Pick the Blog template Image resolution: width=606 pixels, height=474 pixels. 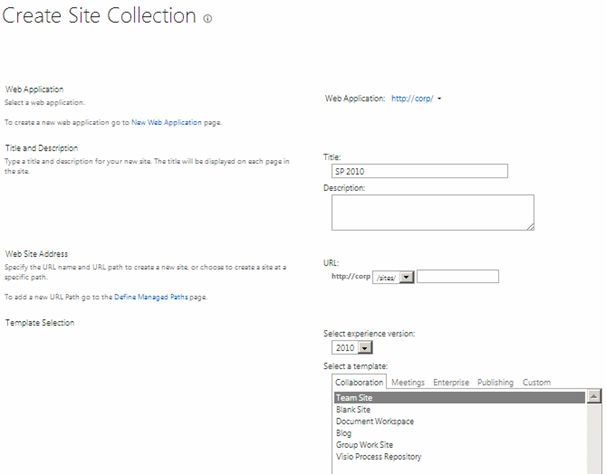345,433
